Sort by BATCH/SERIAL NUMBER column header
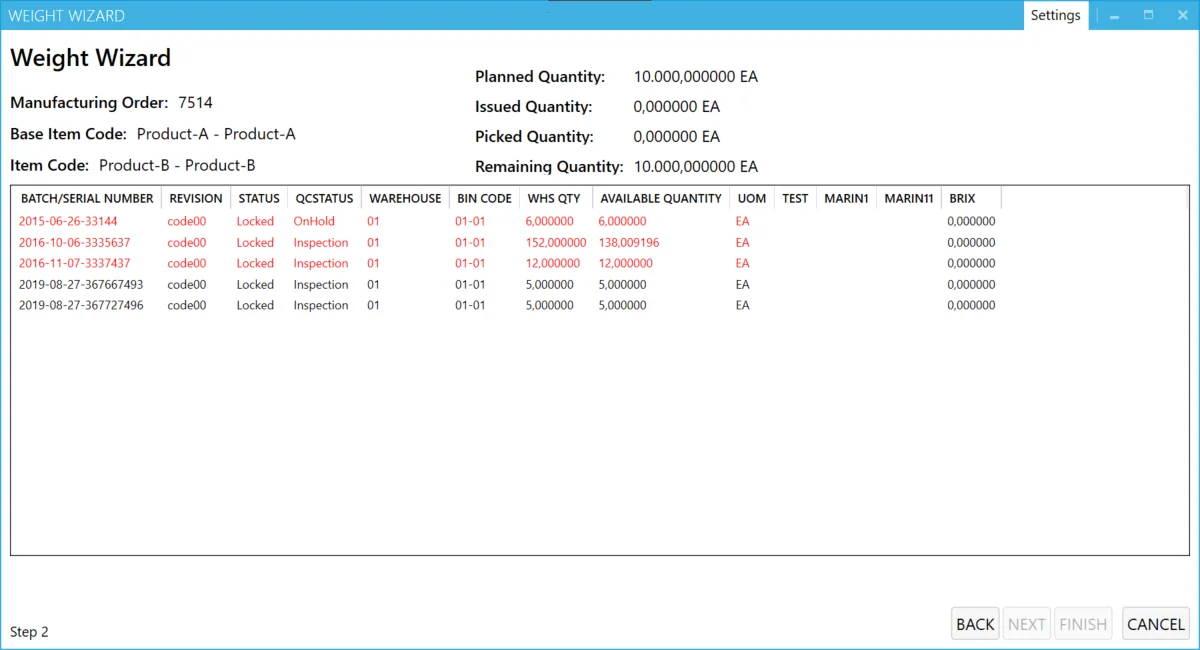This screenshot has width=1200, height=650. pyautogui.click(x=87, y=198)
